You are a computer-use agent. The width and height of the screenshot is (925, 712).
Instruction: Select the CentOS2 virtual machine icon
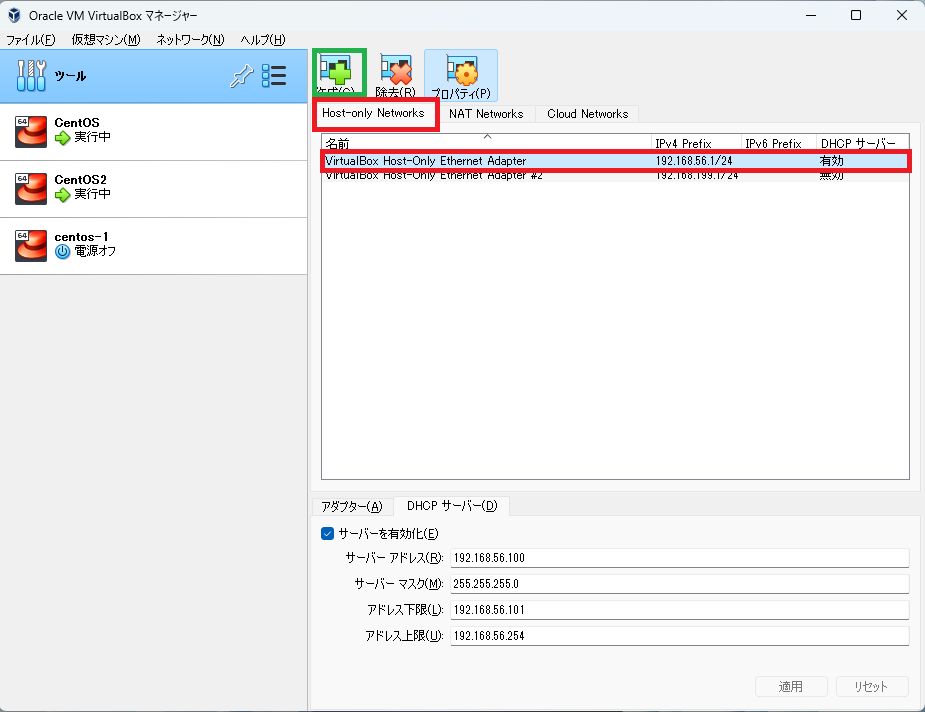pos(31,188)
